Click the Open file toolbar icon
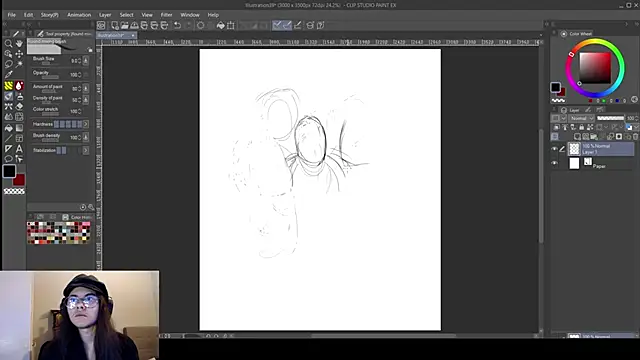The image size is (640, 360). 124,25
